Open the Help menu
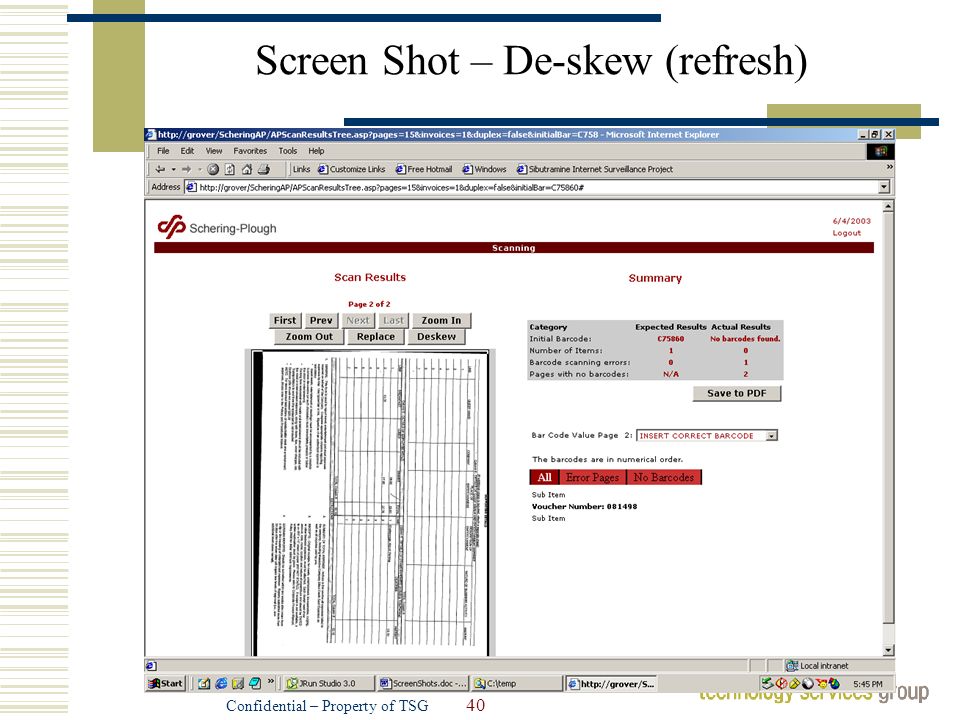This screenshot has width=960, height=720. (x=317, y=151)
